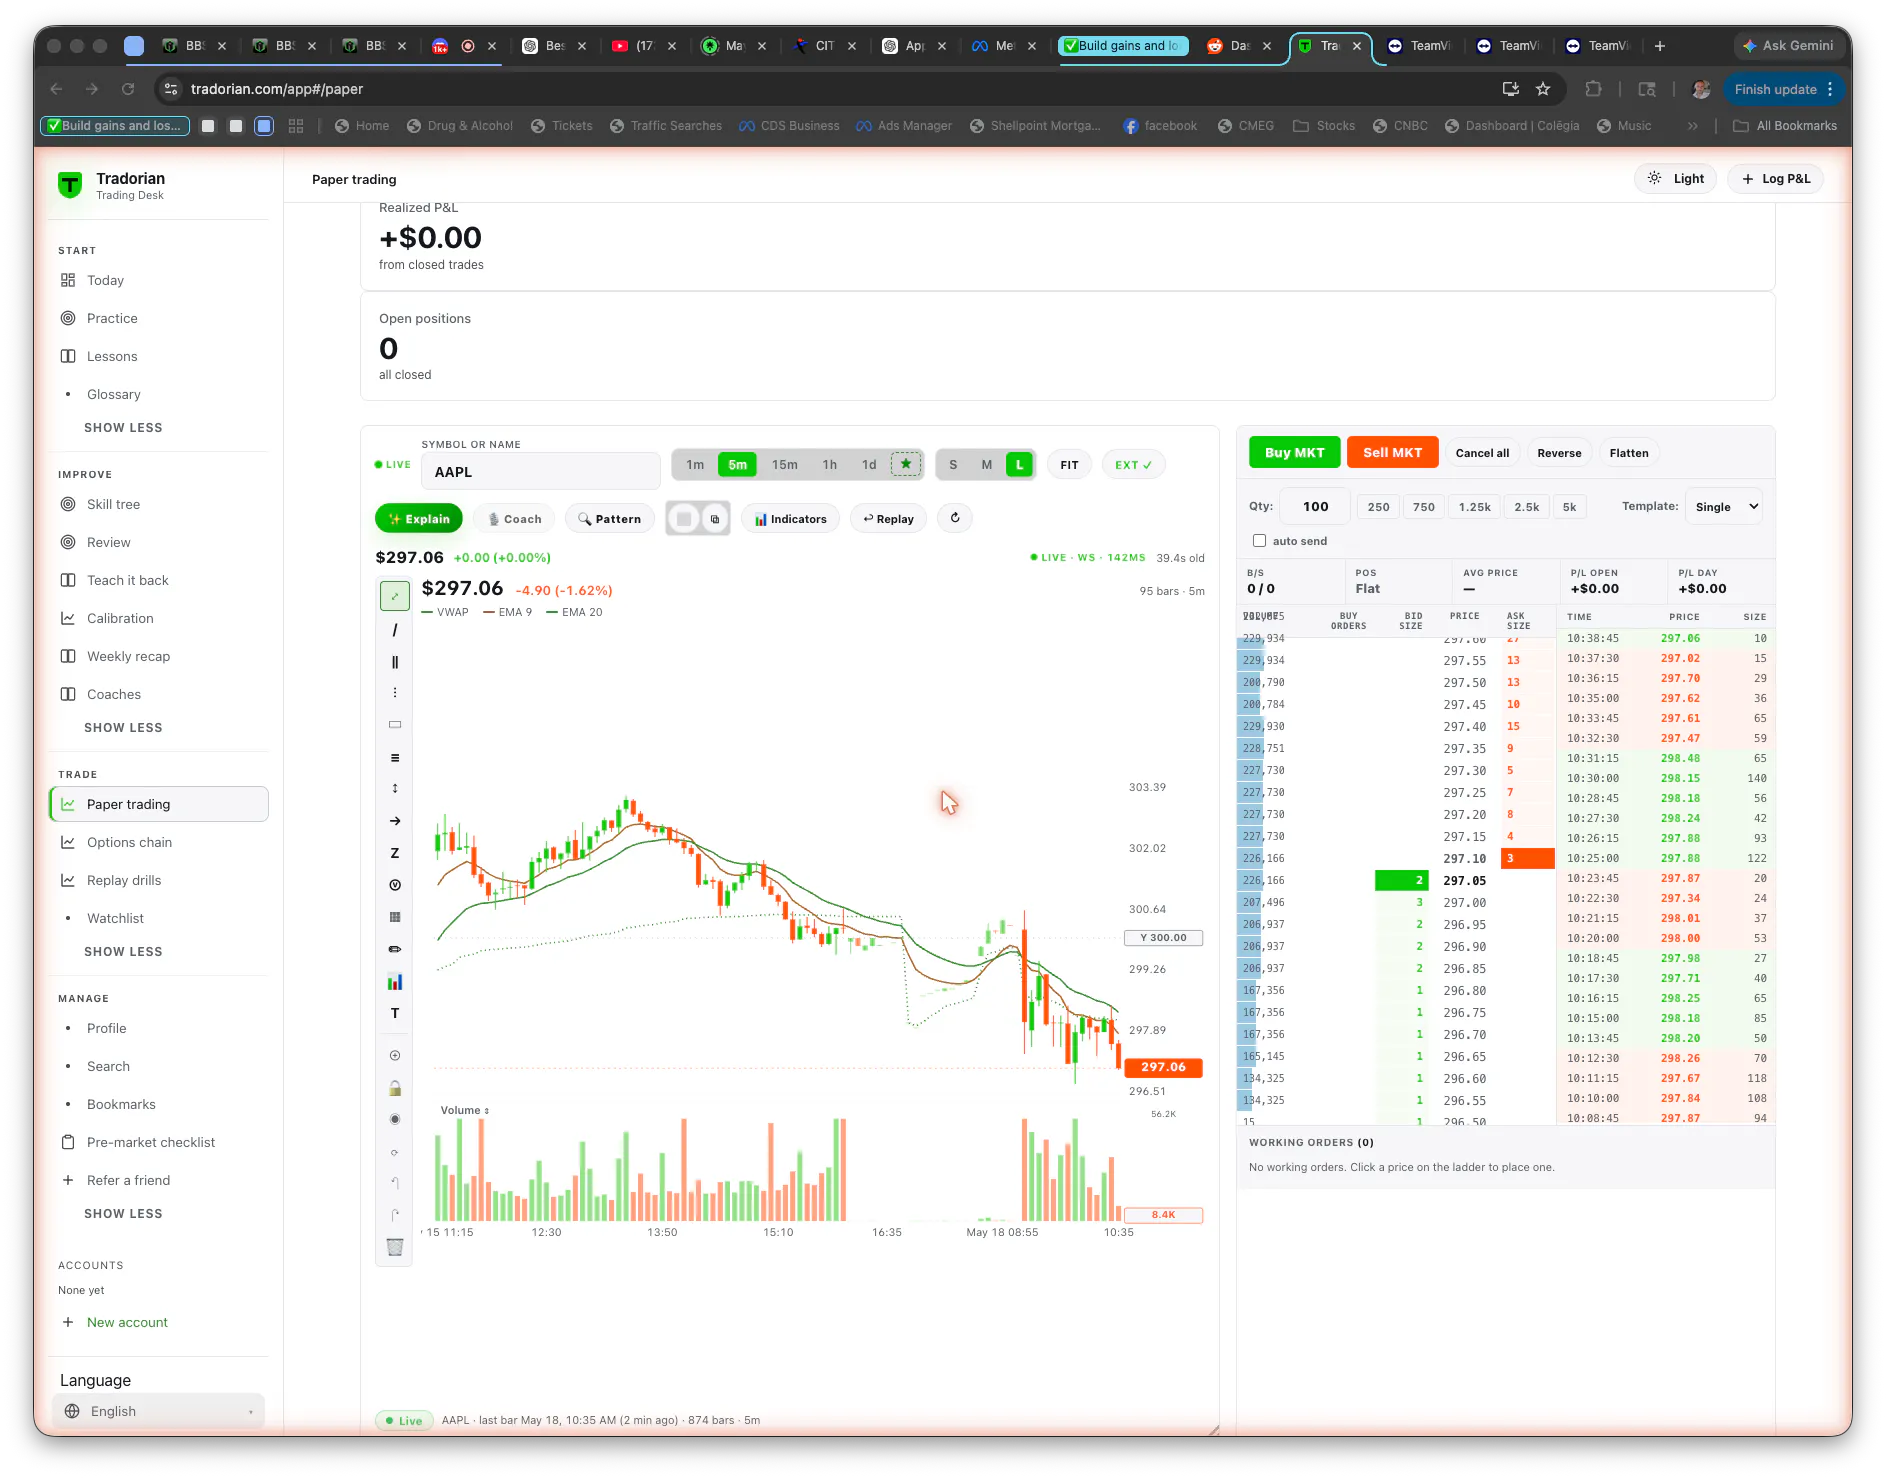The width and height of the screenshot is (1886, 1478).
Task: Set chart size to M
Action: pyautogui.click(x=987, y=465)
